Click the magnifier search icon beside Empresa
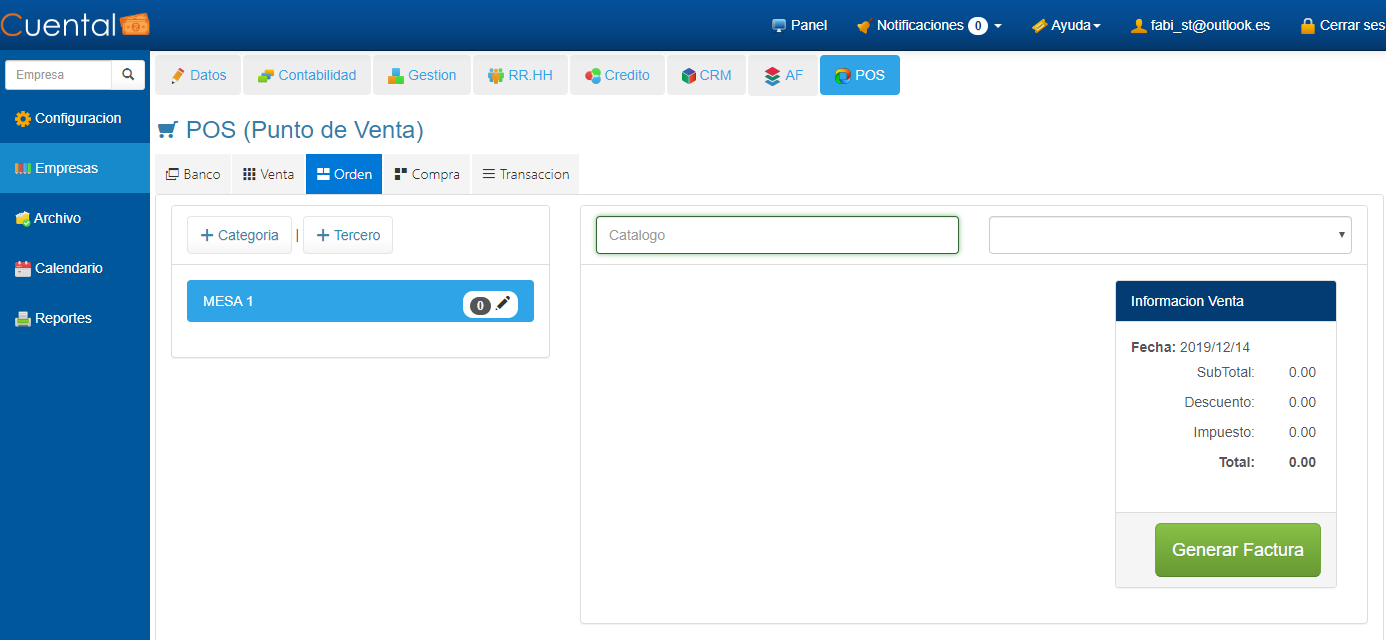 click(128, 75)
